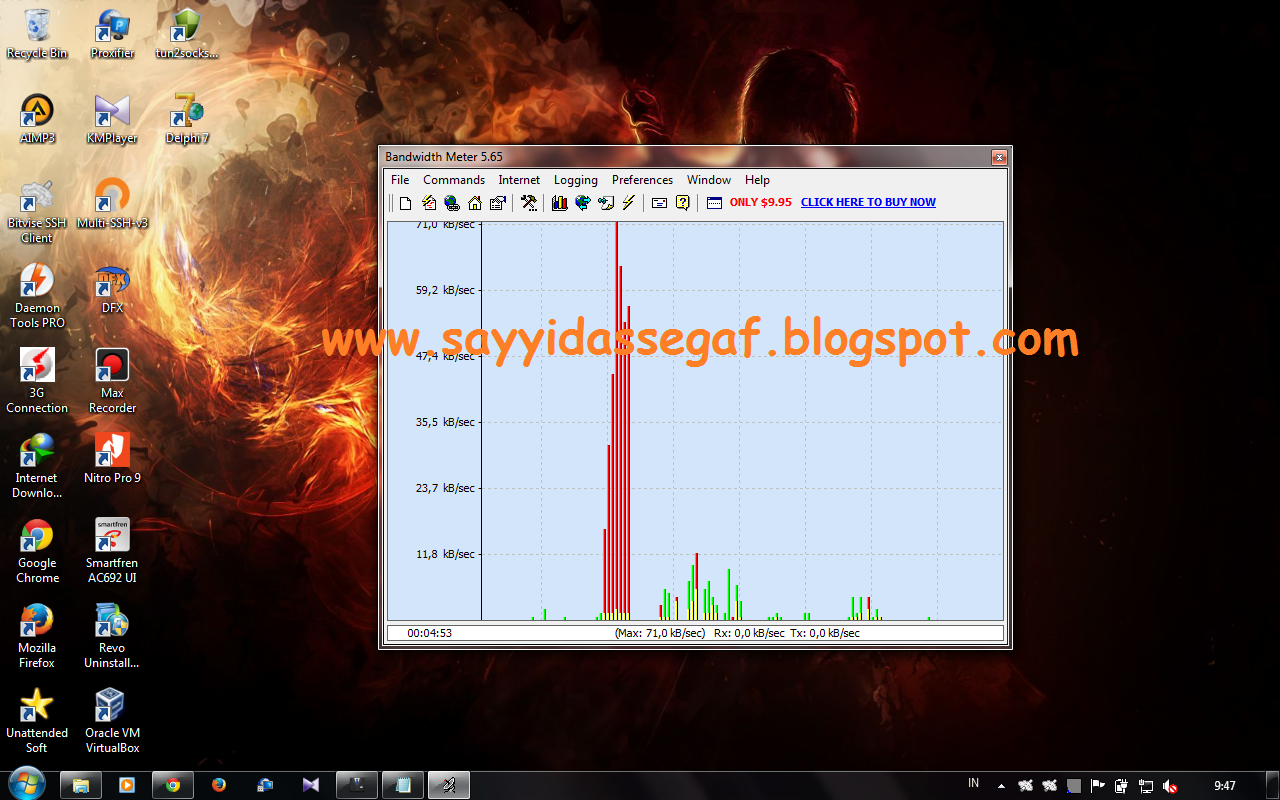
Task: Click the notes toolbar icon
Action: (605, 202)
